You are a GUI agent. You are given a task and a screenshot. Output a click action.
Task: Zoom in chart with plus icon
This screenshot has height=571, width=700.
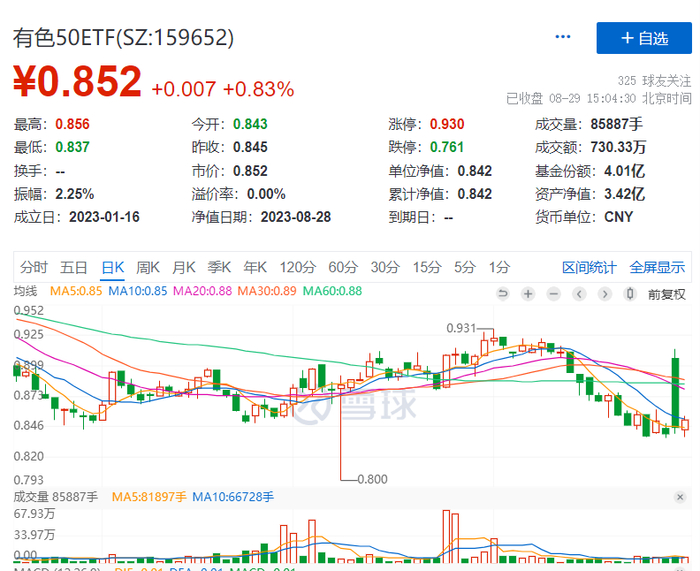pyautogui.click(x=528, y=294)
